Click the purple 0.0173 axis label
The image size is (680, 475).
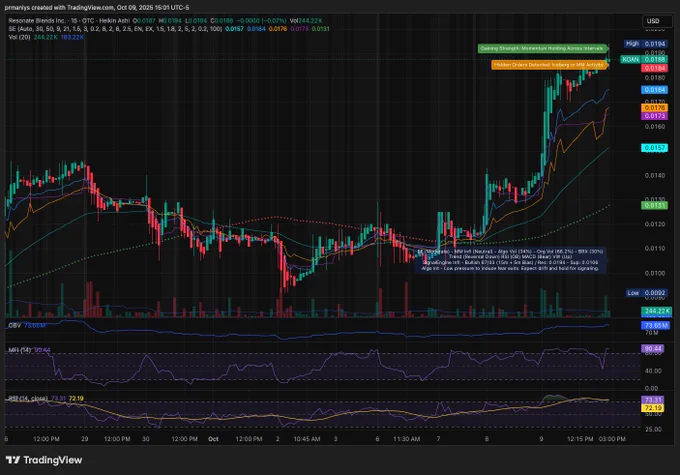[654, 116]
